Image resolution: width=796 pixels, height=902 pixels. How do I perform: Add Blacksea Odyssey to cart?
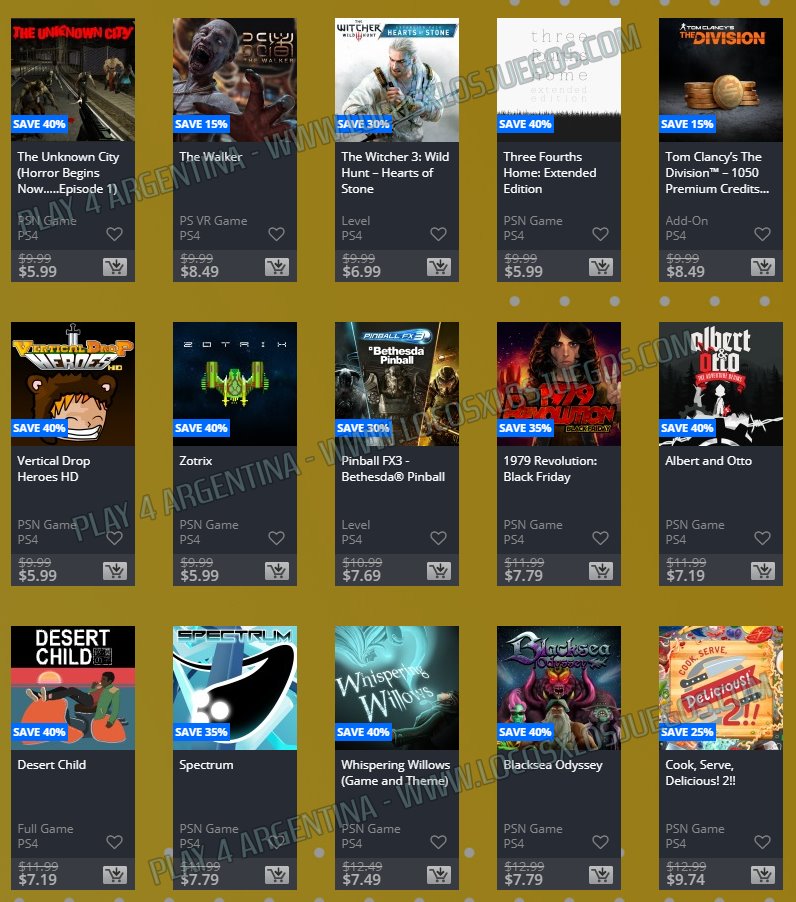point(600,875)
